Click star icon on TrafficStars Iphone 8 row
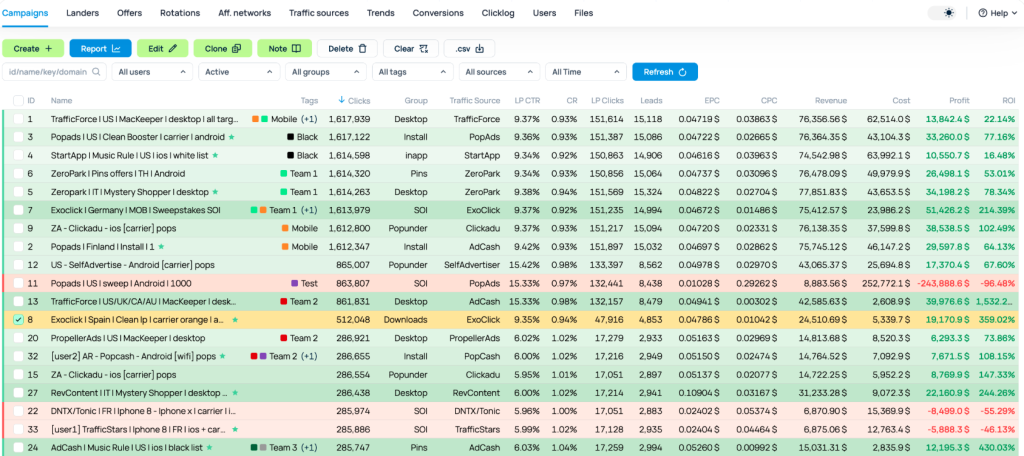 [x=235, y=429]
